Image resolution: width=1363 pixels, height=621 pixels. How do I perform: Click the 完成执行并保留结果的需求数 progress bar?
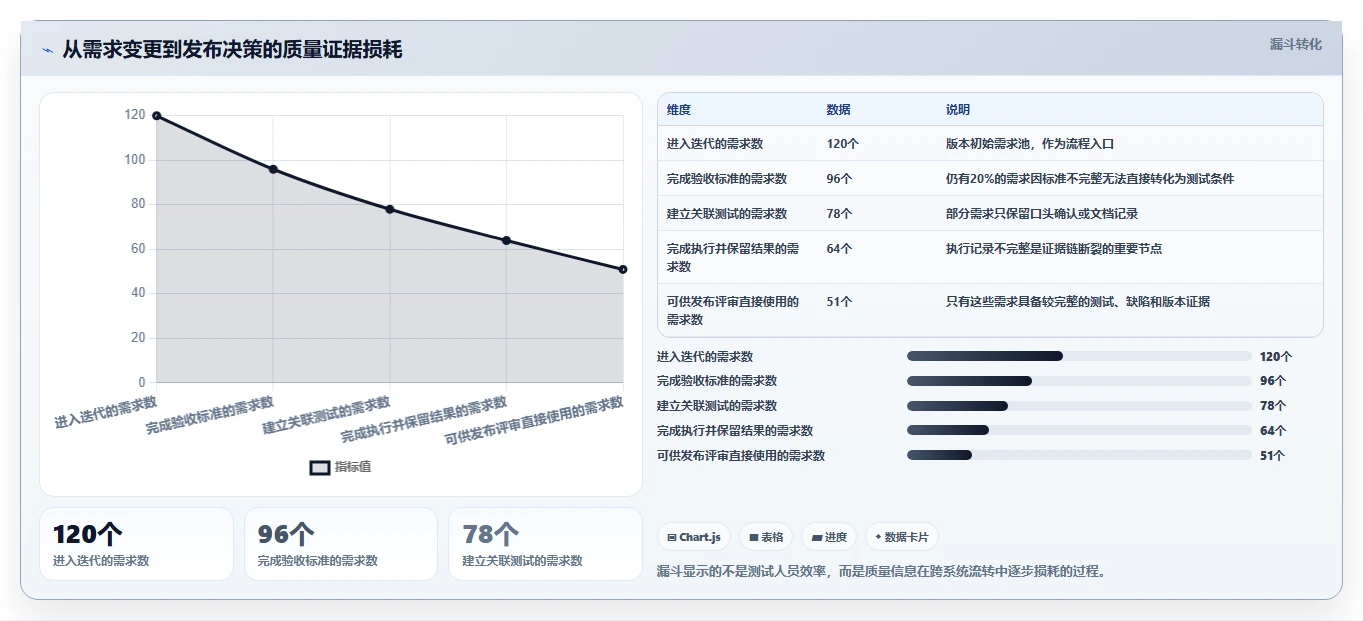(x=1079, y=431)
